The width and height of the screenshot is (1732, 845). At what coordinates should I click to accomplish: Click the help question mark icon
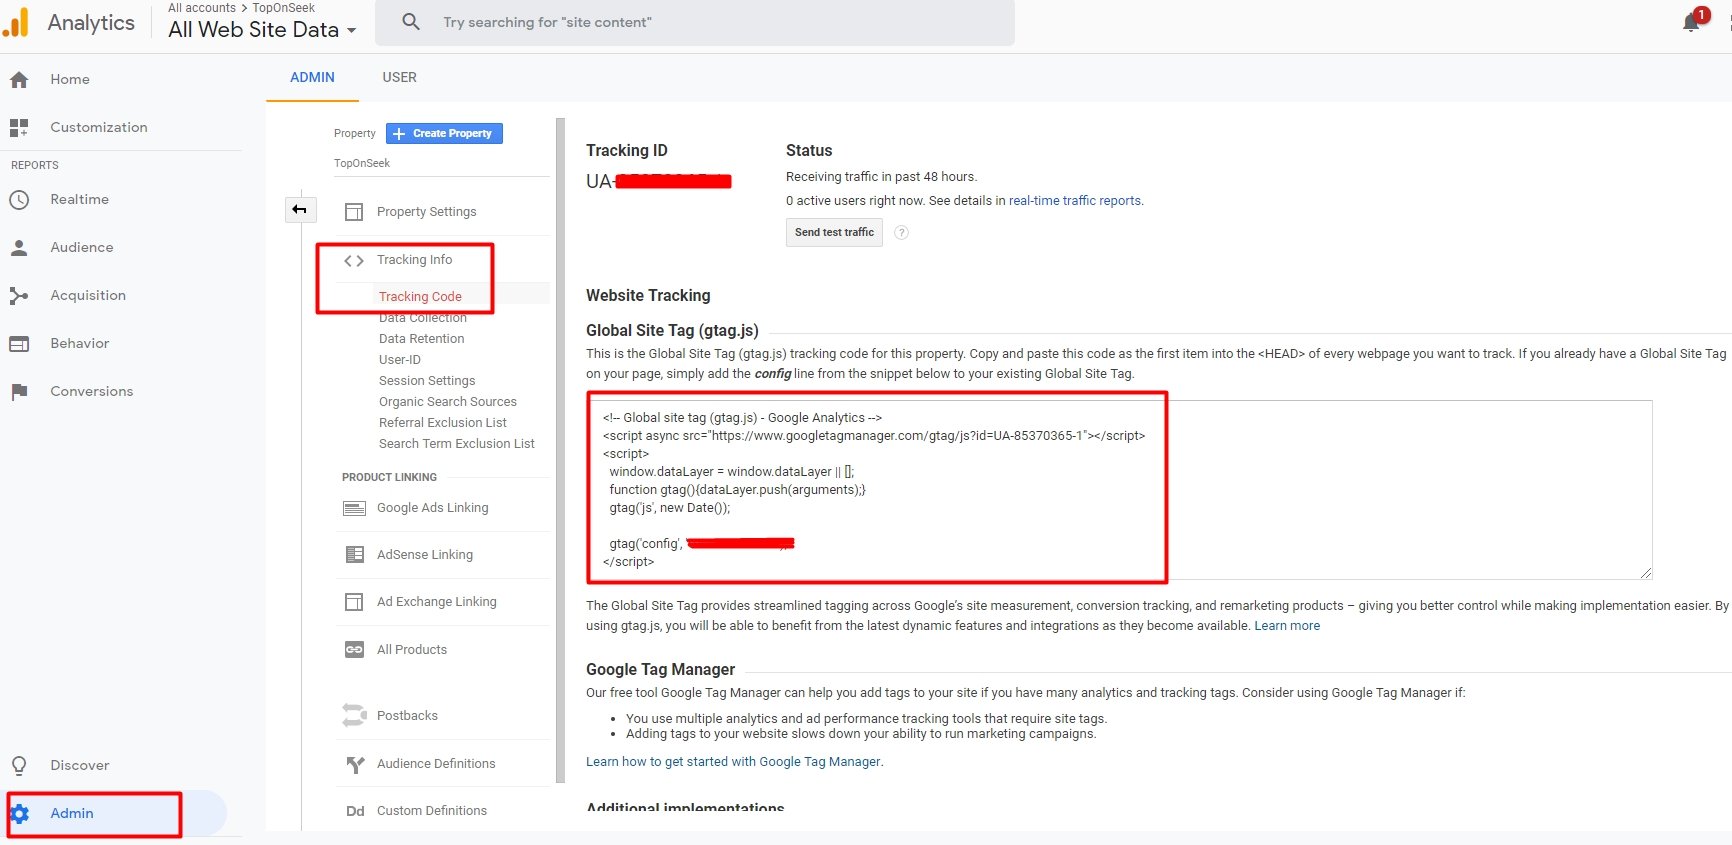(901, 233)
